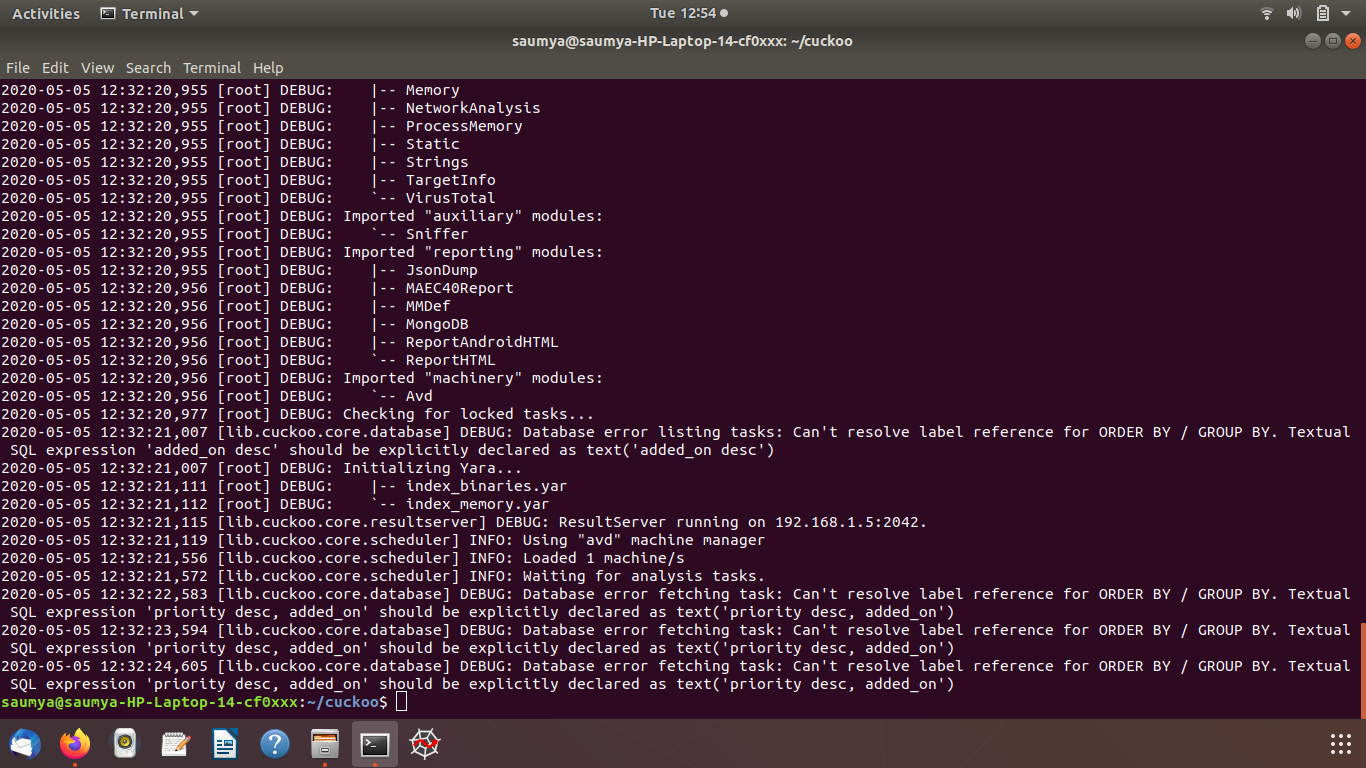The image size is (1366, 768).
Task: Open the Terminal indicator menu in top bar
Action: pyautogui.click(x=148, y=13)
